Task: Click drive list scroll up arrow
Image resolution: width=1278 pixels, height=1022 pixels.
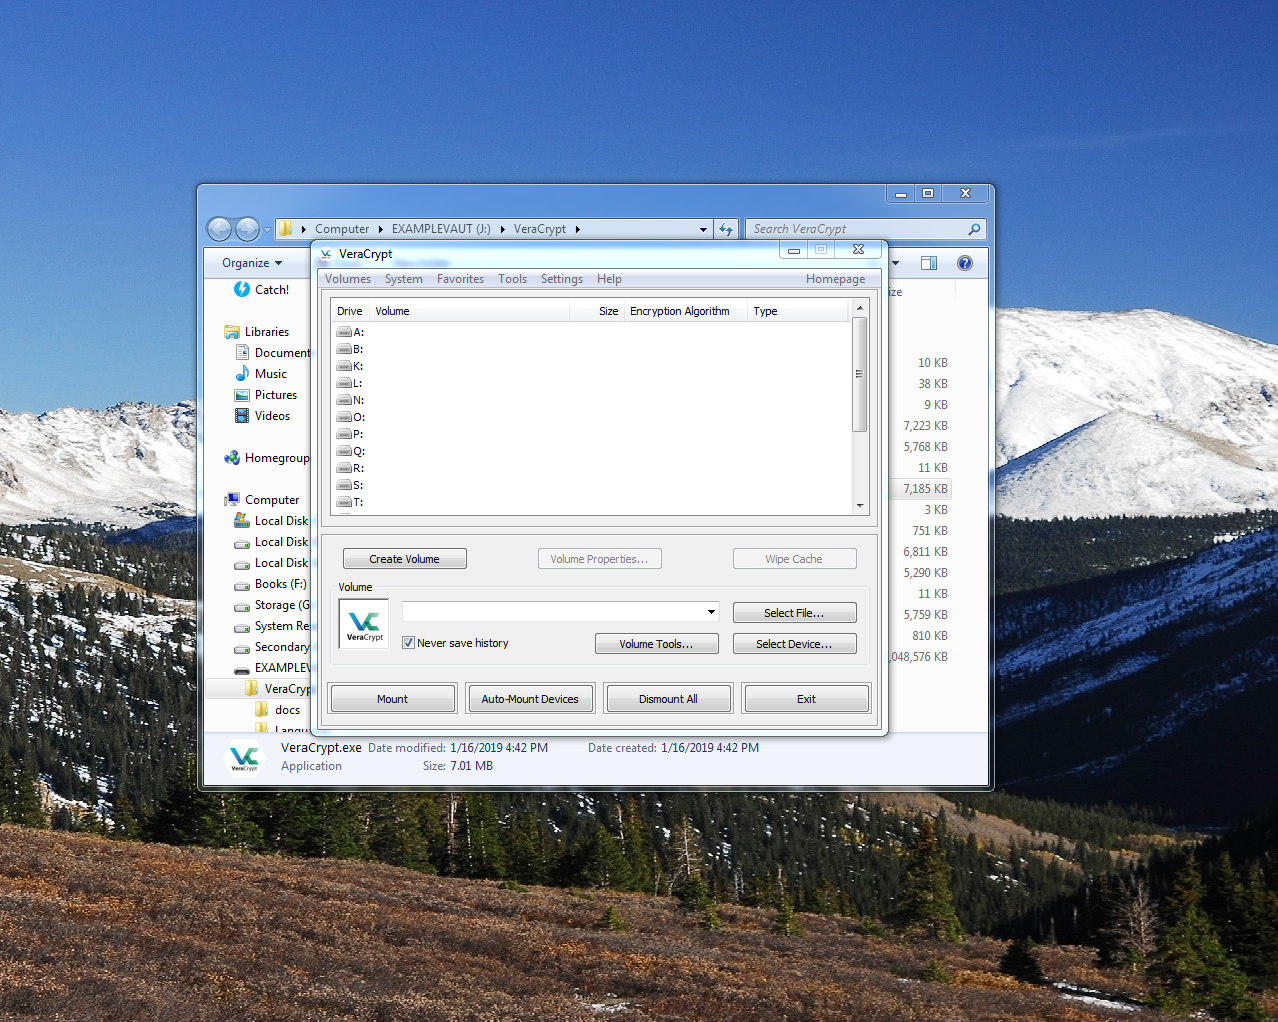Action: (x=859, y=309)
